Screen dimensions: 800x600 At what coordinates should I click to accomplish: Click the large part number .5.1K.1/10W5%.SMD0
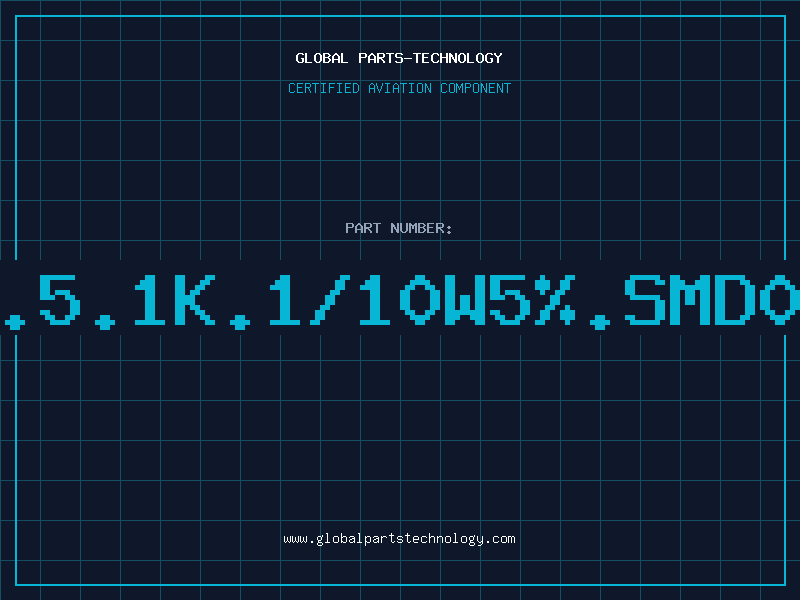(400, 301)
